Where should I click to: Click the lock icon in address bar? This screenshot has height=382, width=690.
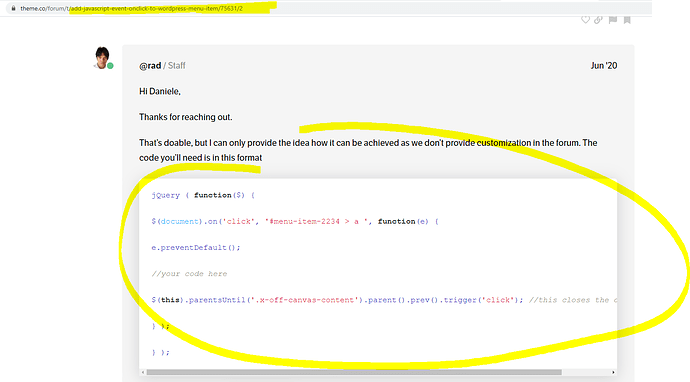tap(14, 8)
